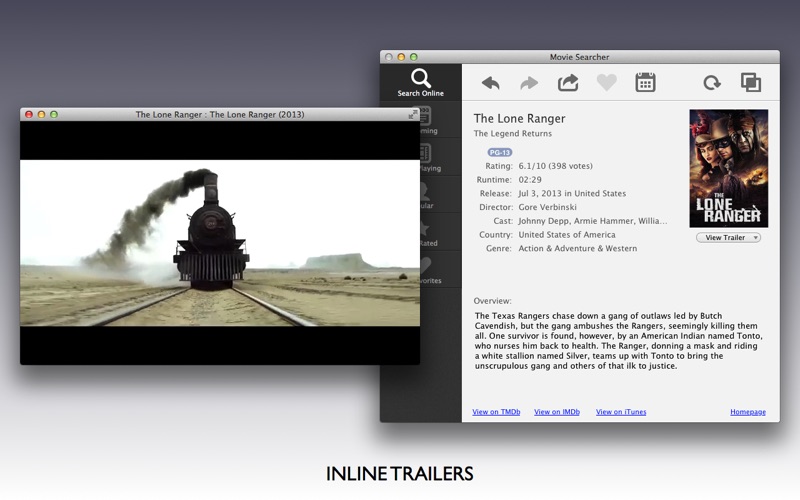Open the Top Rated star sidebar item
Viewport: 800px width, 500px height.
click(x=427, y=233)
